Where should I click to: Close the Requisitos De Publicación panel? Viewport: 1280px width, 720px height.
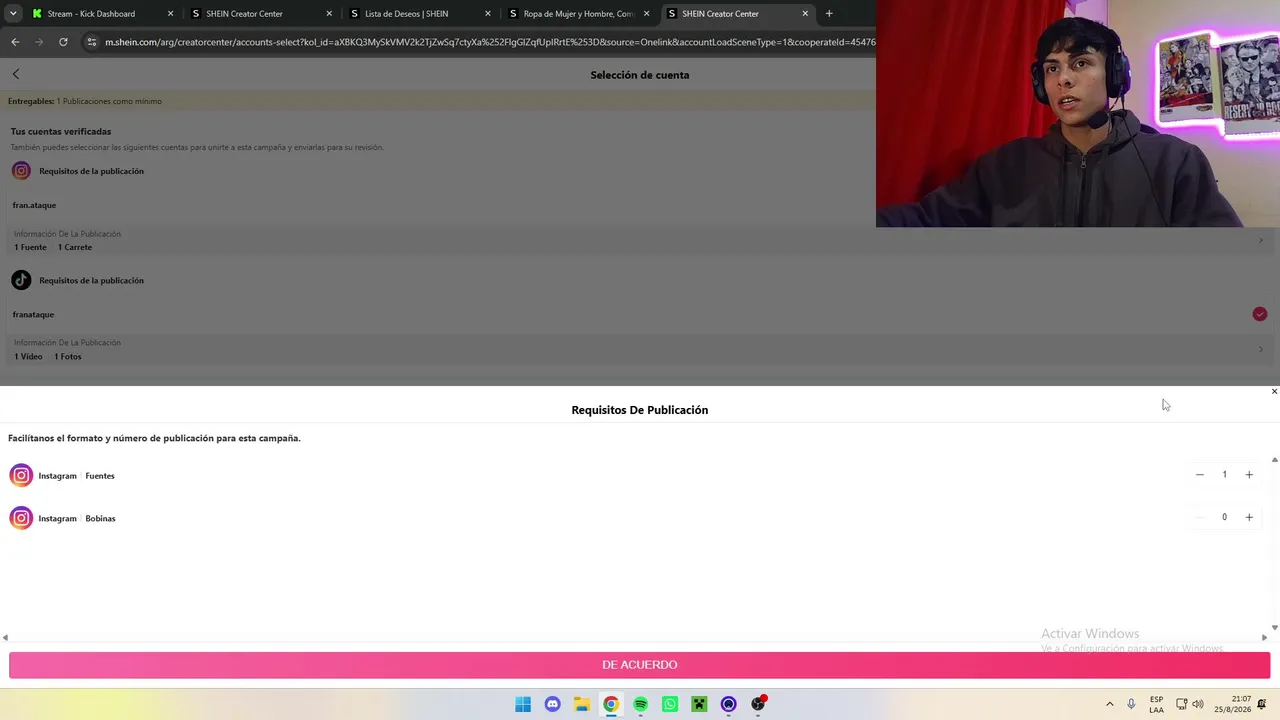[x=1274, y=391]
